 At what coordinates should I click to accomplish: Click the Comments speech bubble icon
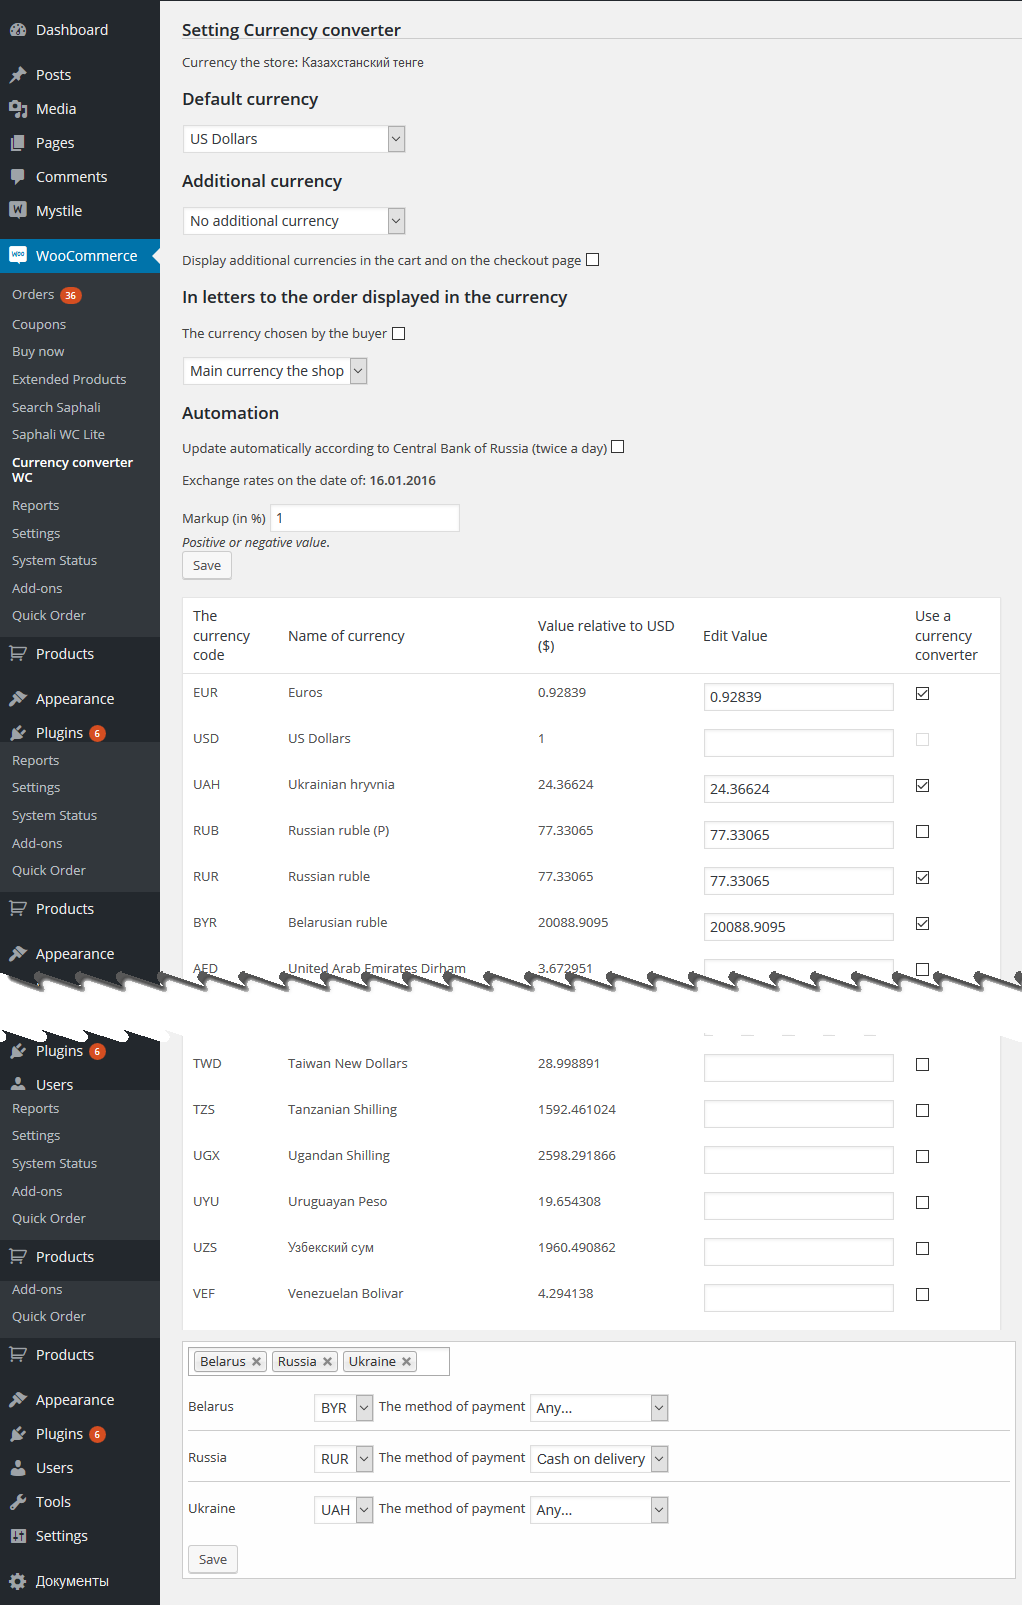(x=18, y=177)
